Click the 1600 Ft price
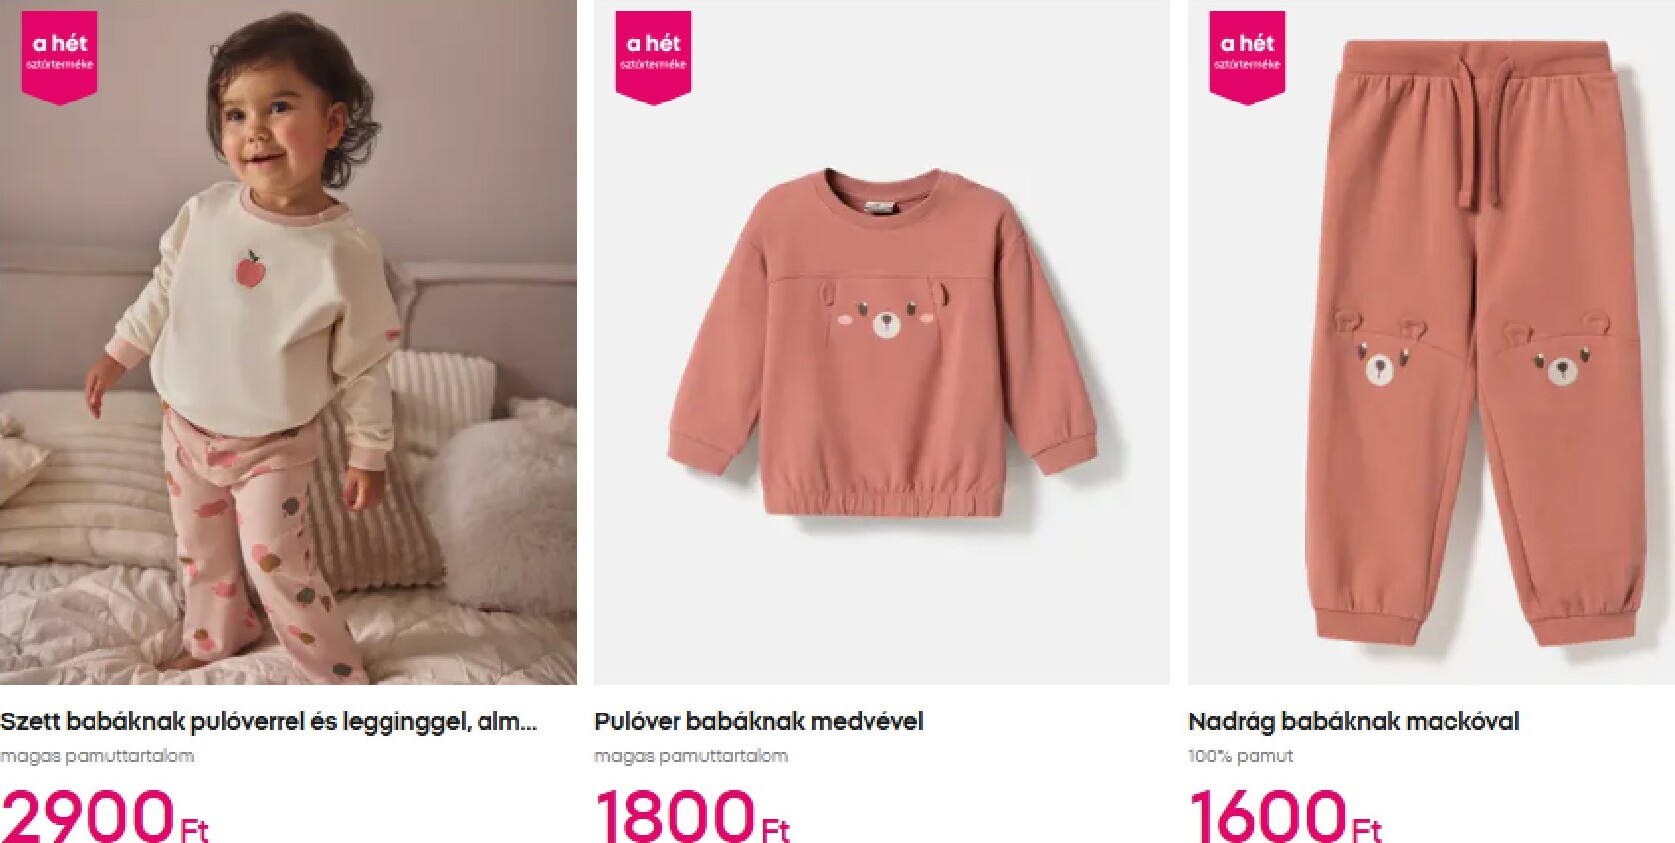This screenshot has height=843, width=1675. point(1285,816)
